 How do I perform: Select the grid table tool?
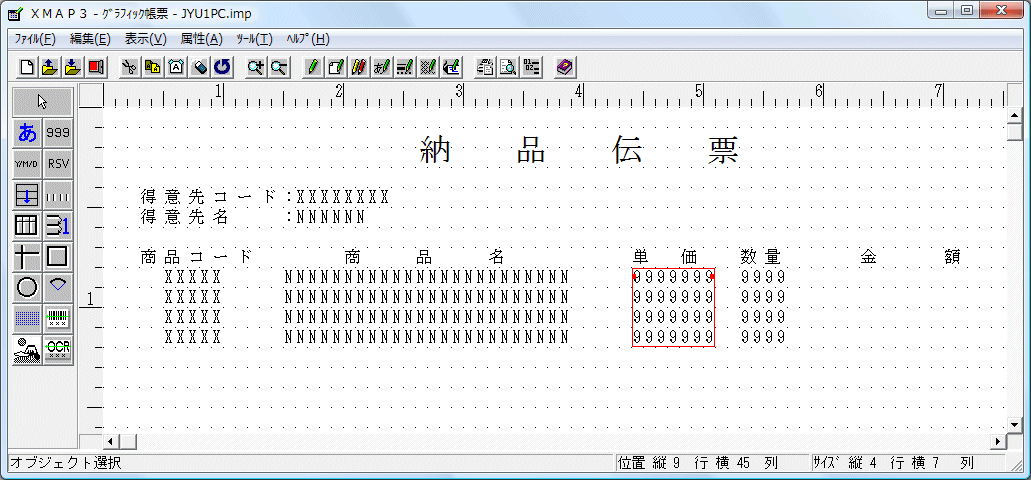(x=28, y=226)
